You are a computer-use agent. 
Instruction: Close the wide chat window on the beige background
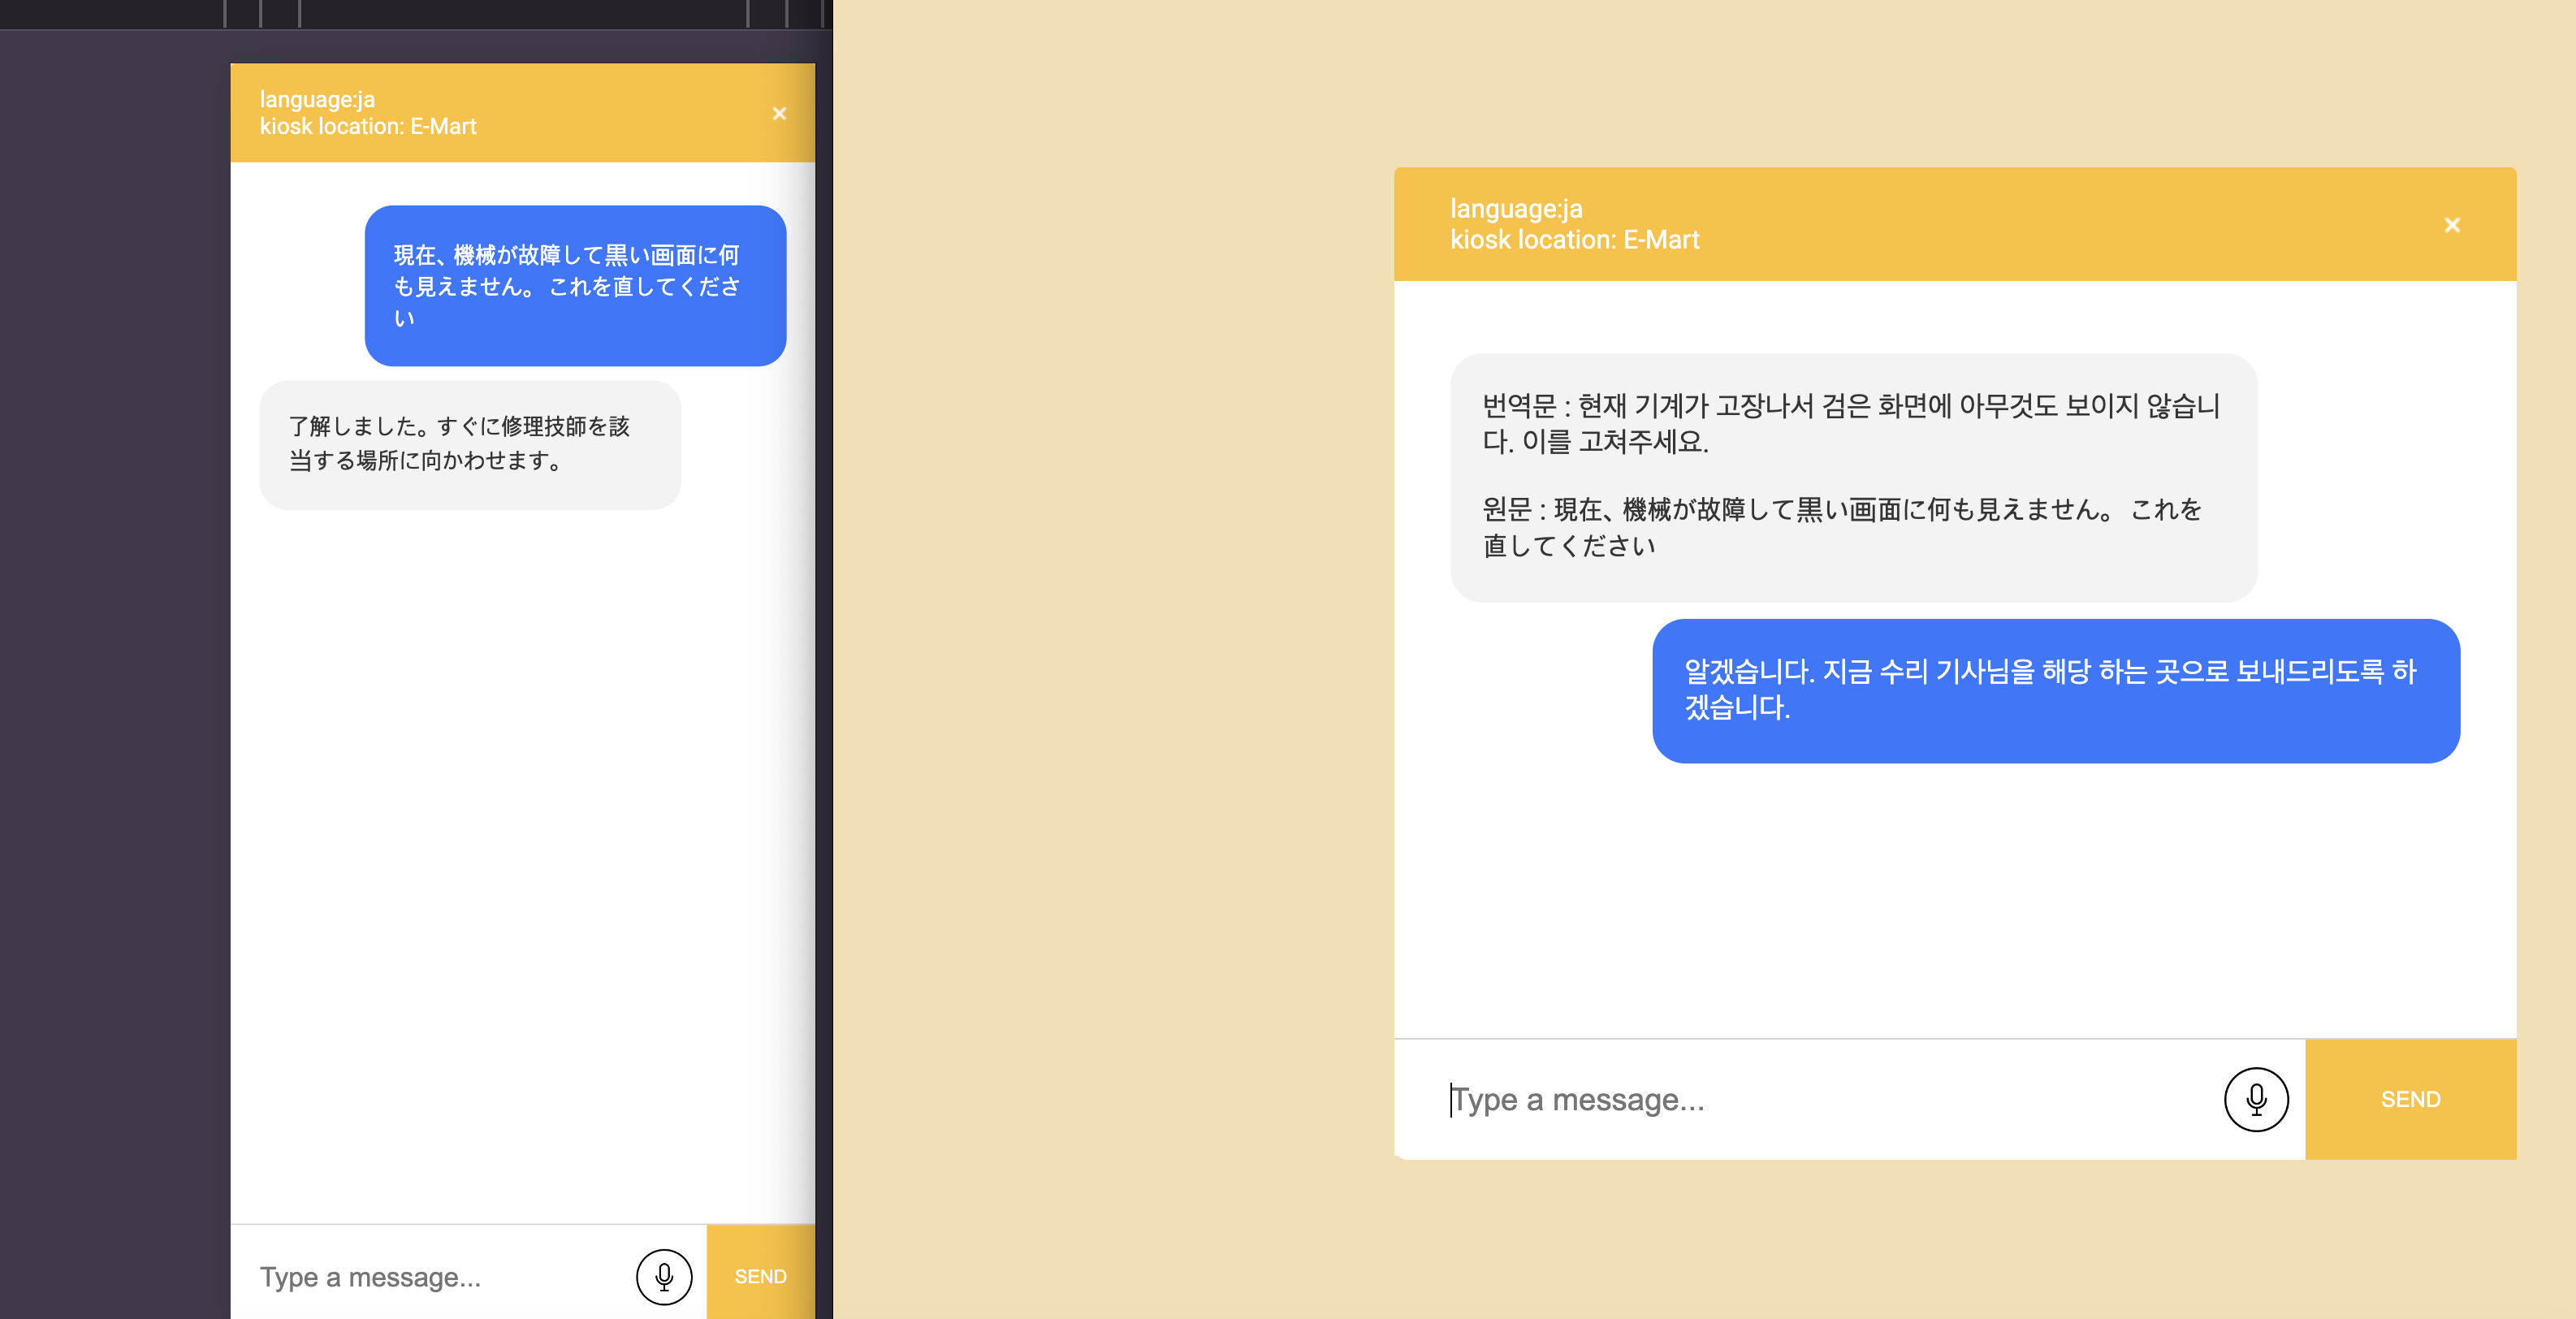coord(2451,225)
